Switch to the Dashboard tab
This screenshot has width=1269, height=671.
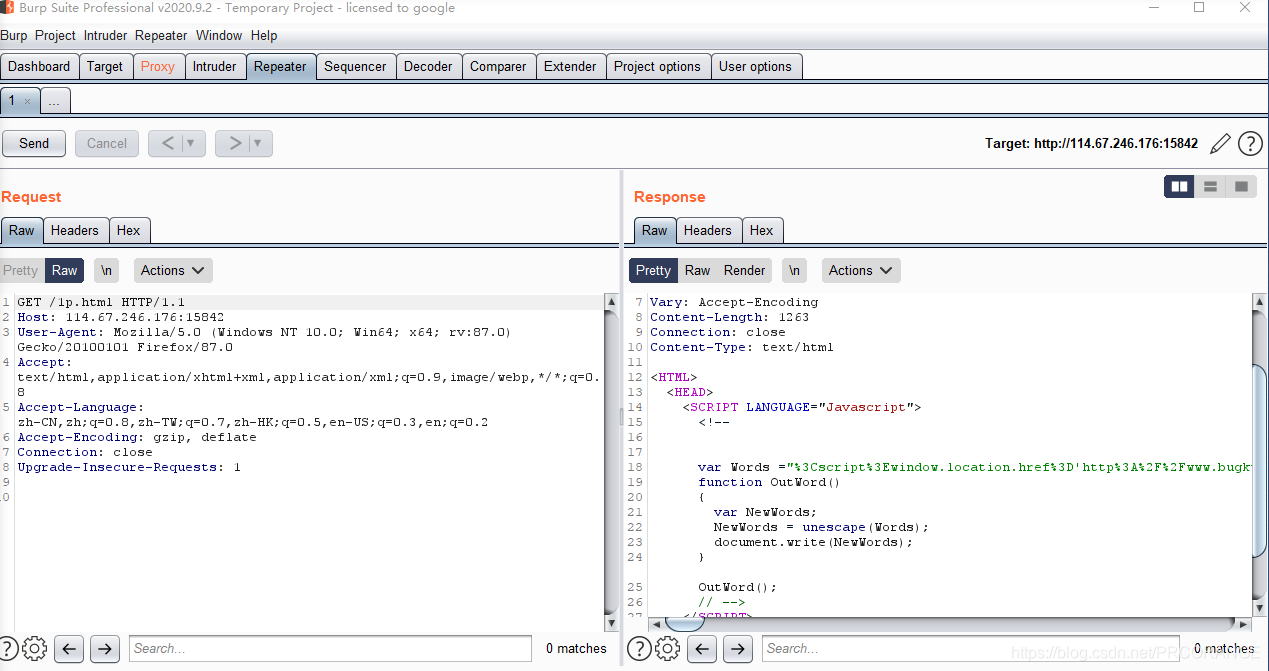[x=39, y=66]
